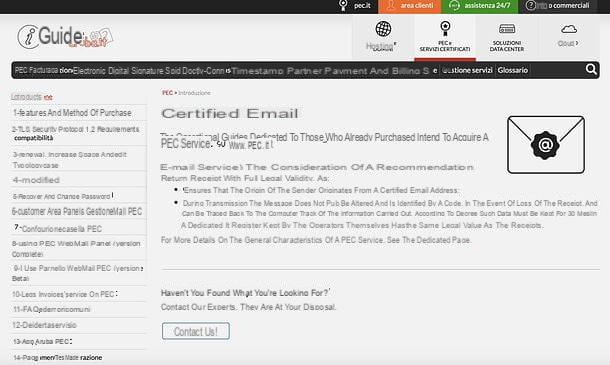Image resolution: width=610 pixels, height=365 pixels.
Task: Open PEC Fatturazione menu item
Action: click(44, 70)
